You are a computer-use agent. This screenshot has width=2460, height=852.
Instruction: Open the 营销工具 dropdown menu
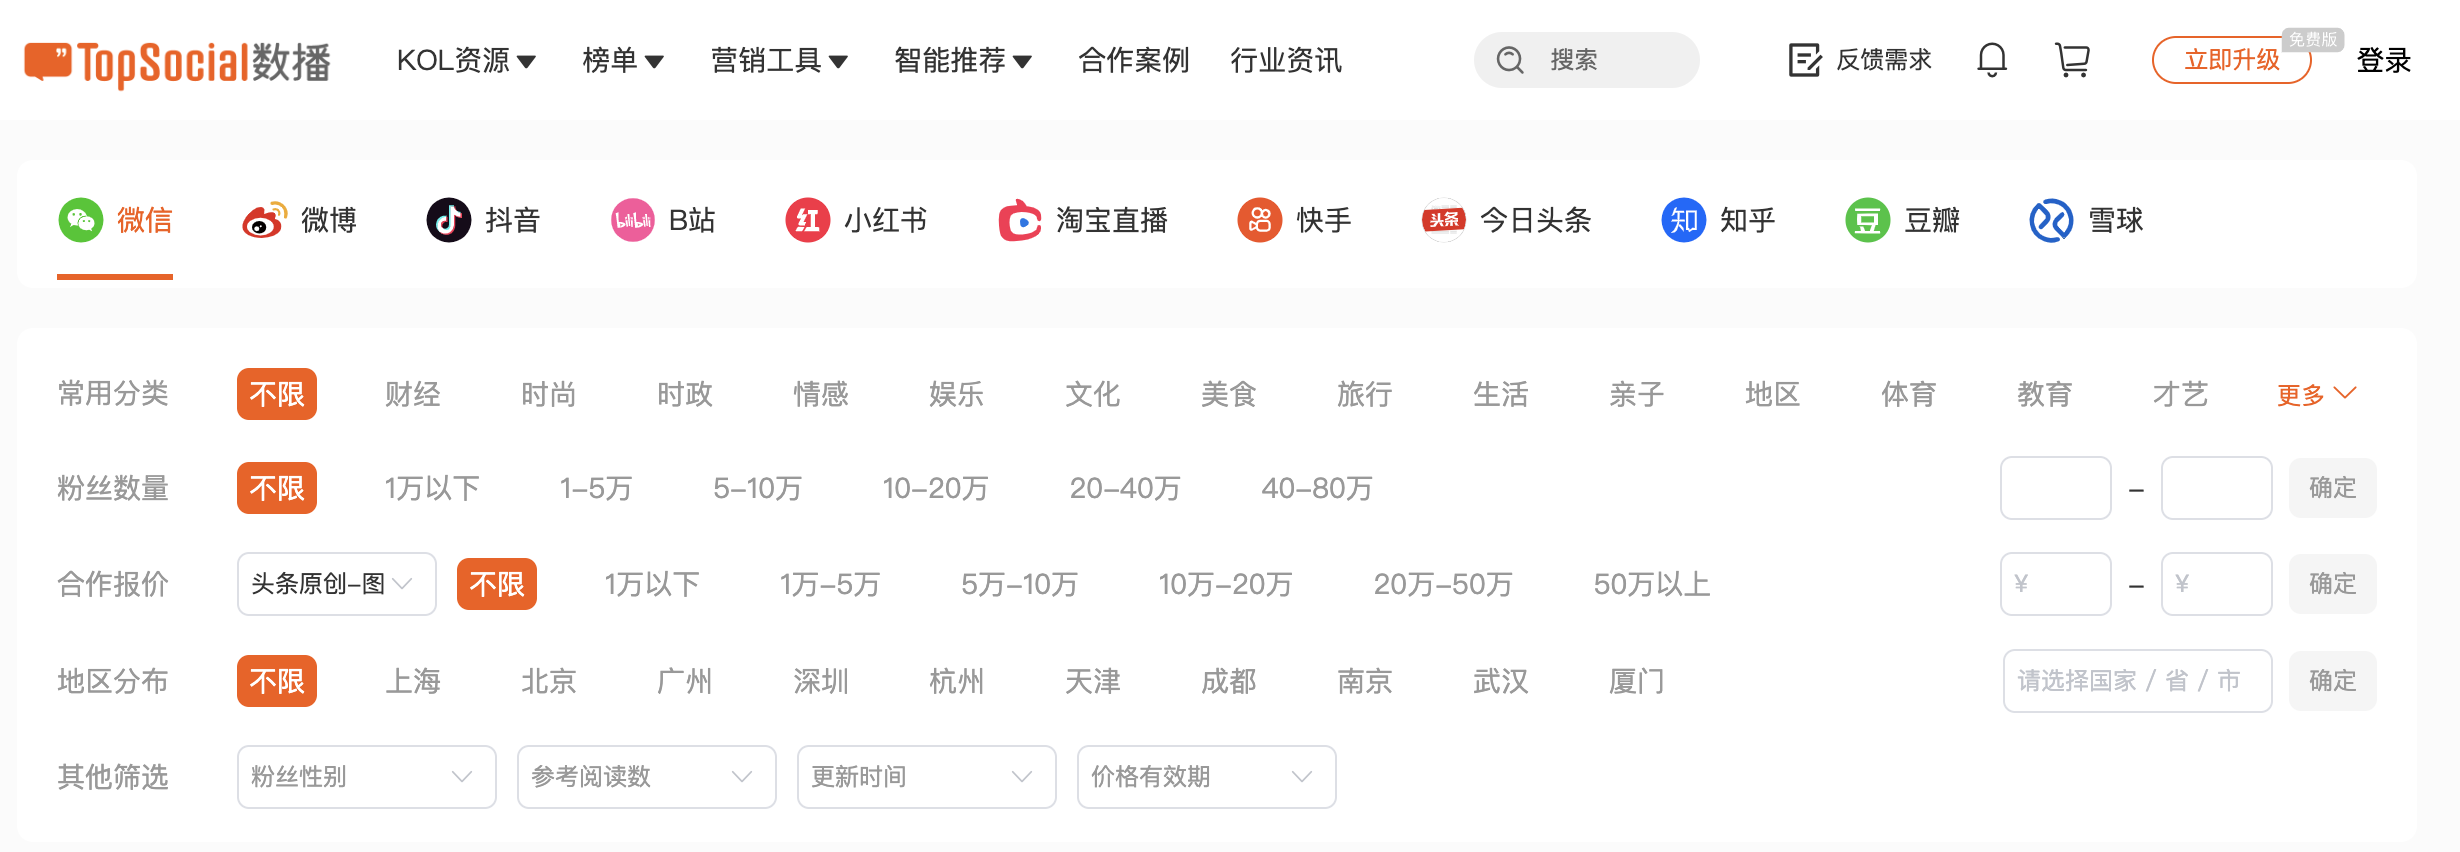point(779,60)
